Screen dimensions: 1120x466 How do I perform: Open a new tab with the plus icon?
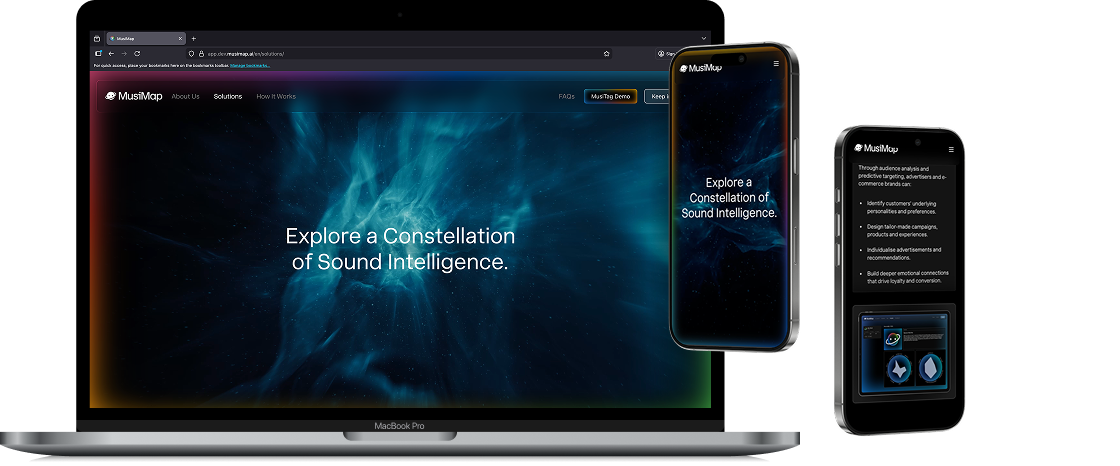tap(193, 39)
